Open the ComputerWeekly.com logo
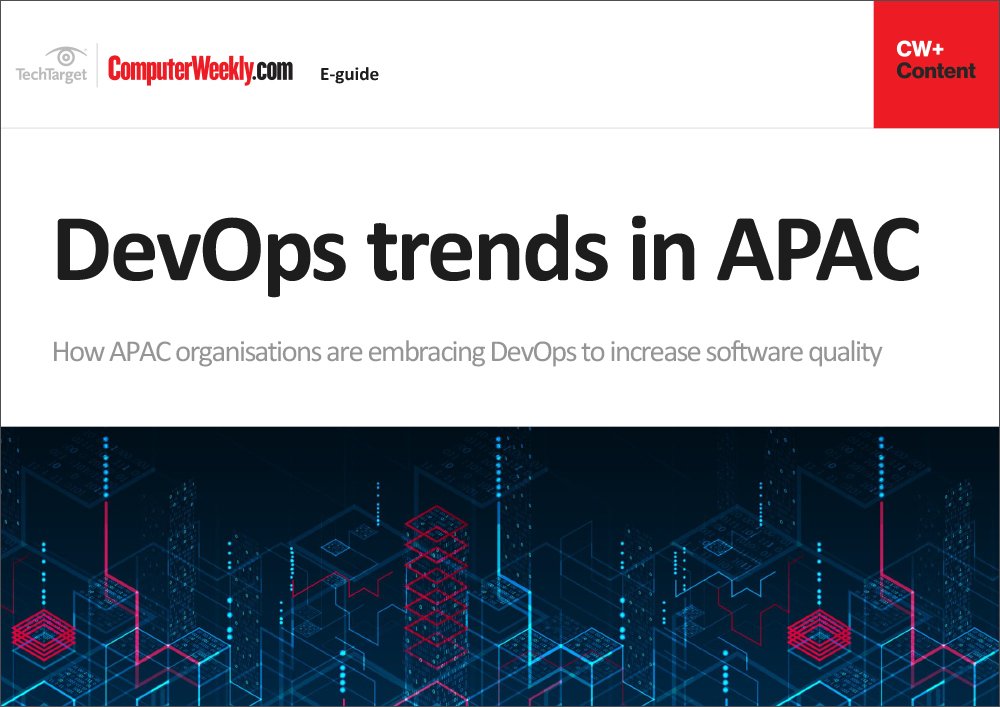1000x707 pixels. coord(200,69)
